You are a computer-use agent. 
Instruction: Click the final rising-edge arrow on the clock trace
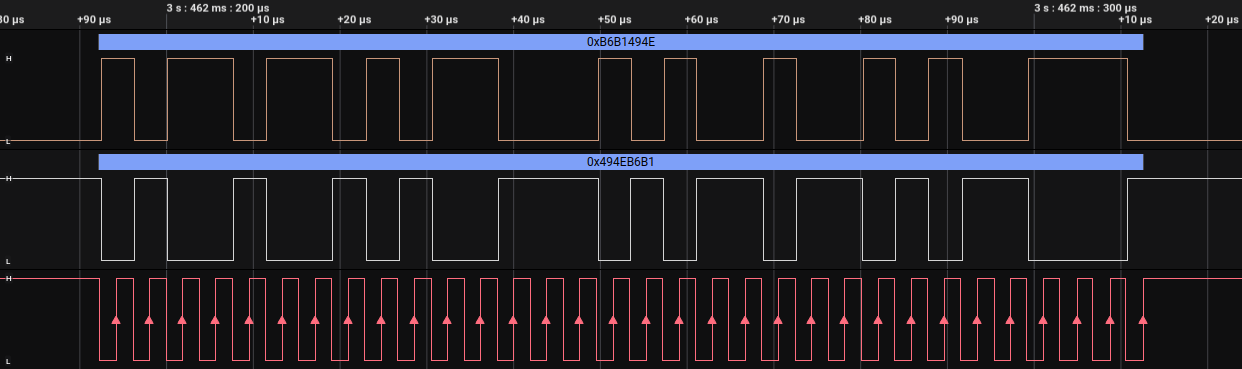coord(1143,320)
